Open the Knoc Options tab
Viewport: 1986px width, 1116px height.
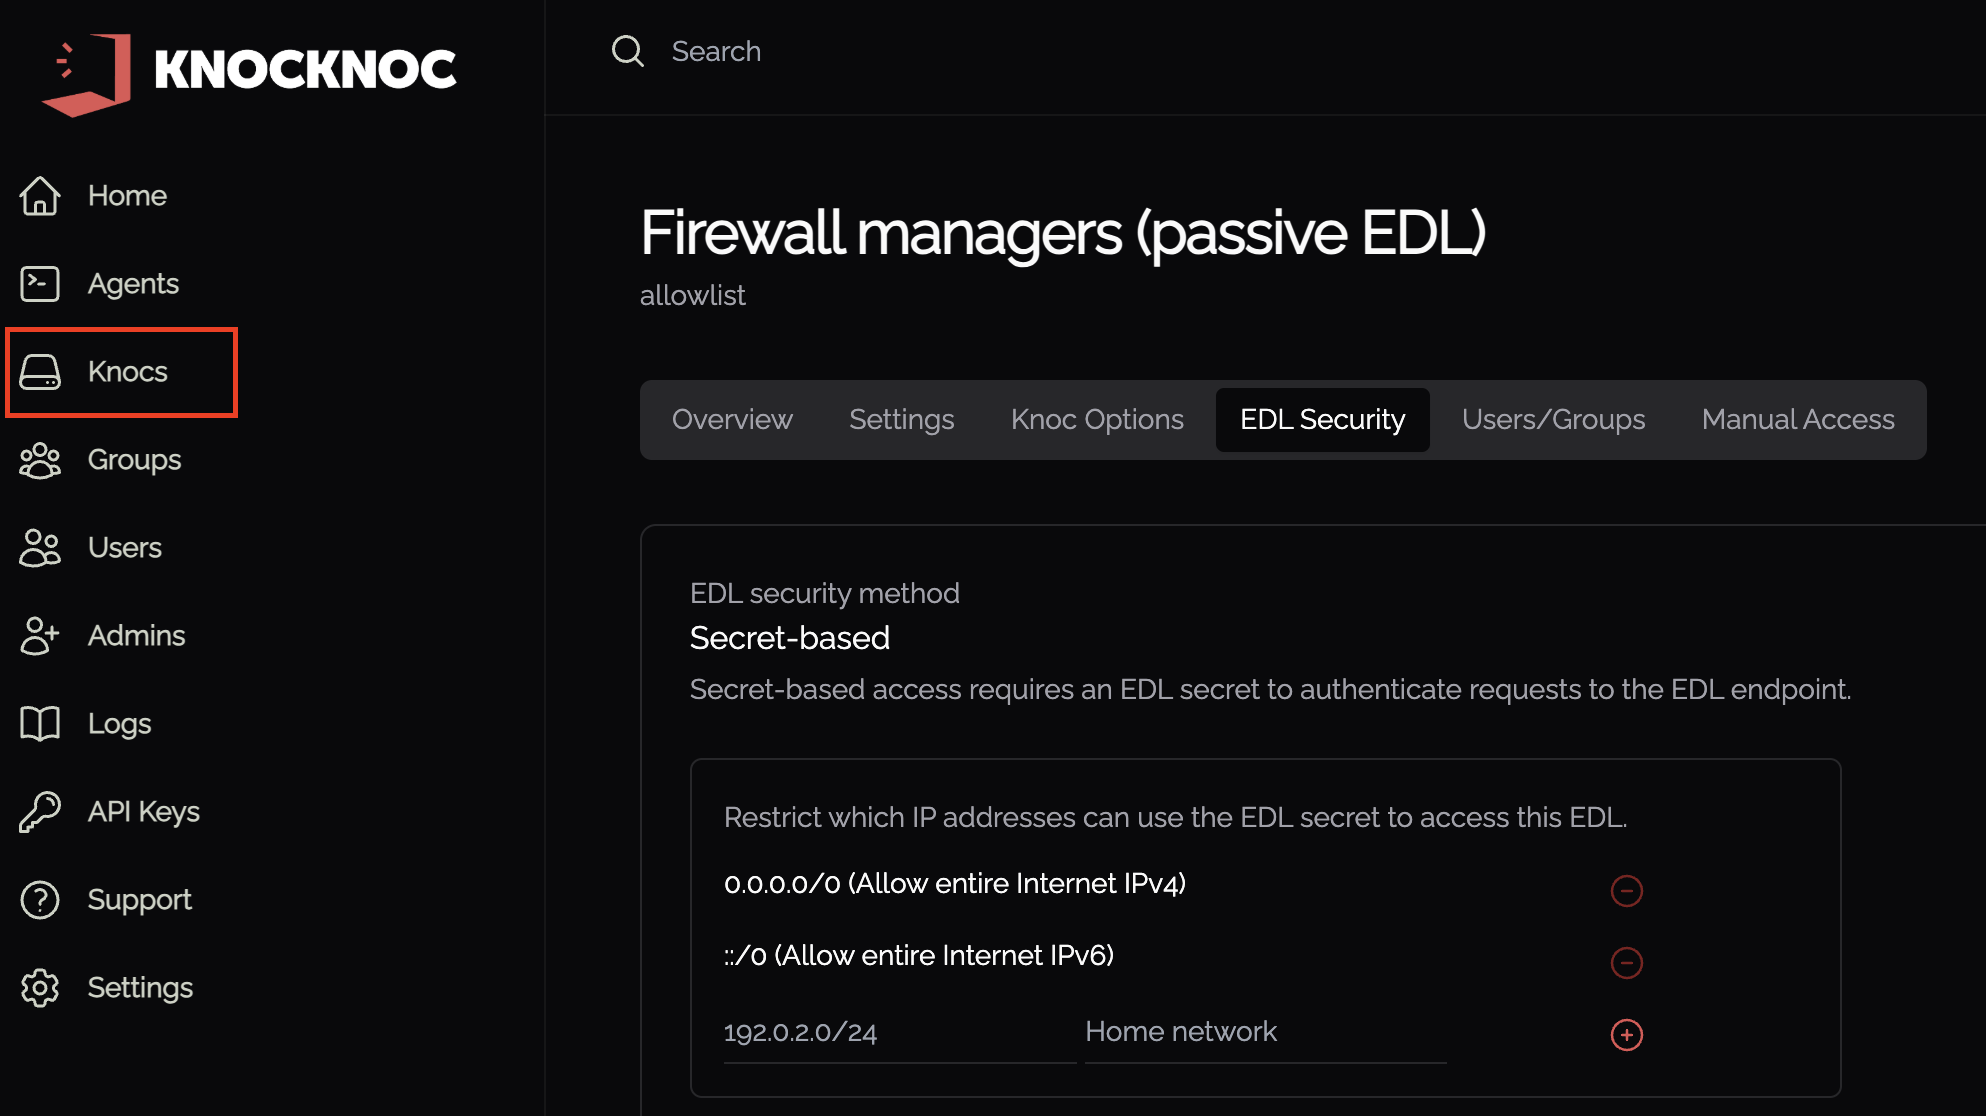tap(1097, 420)
